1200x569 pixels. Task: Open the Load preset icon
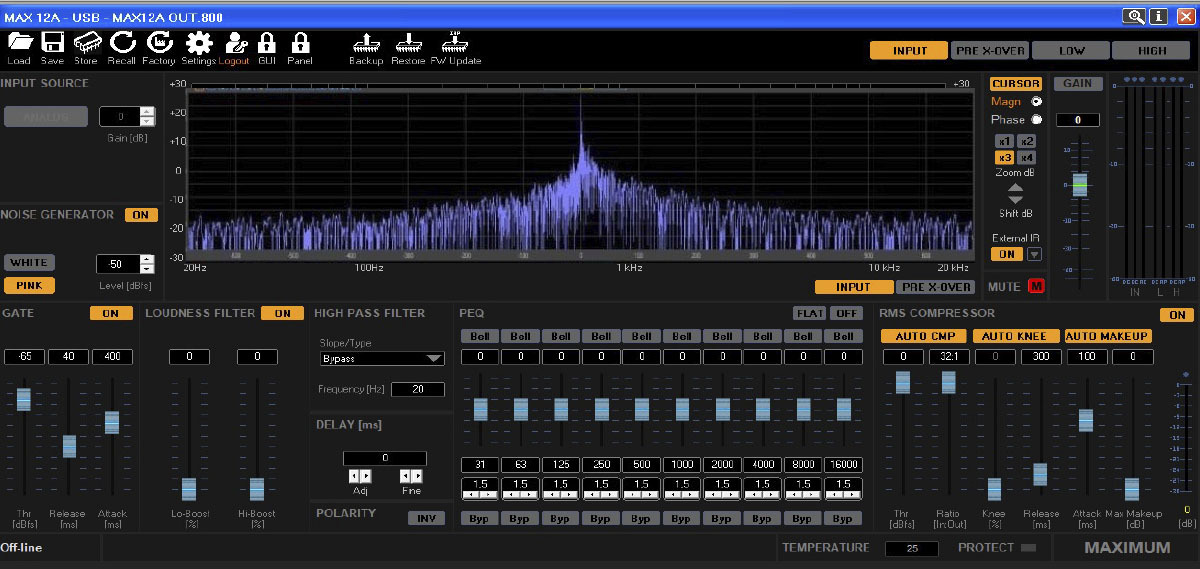click(19, 42)
